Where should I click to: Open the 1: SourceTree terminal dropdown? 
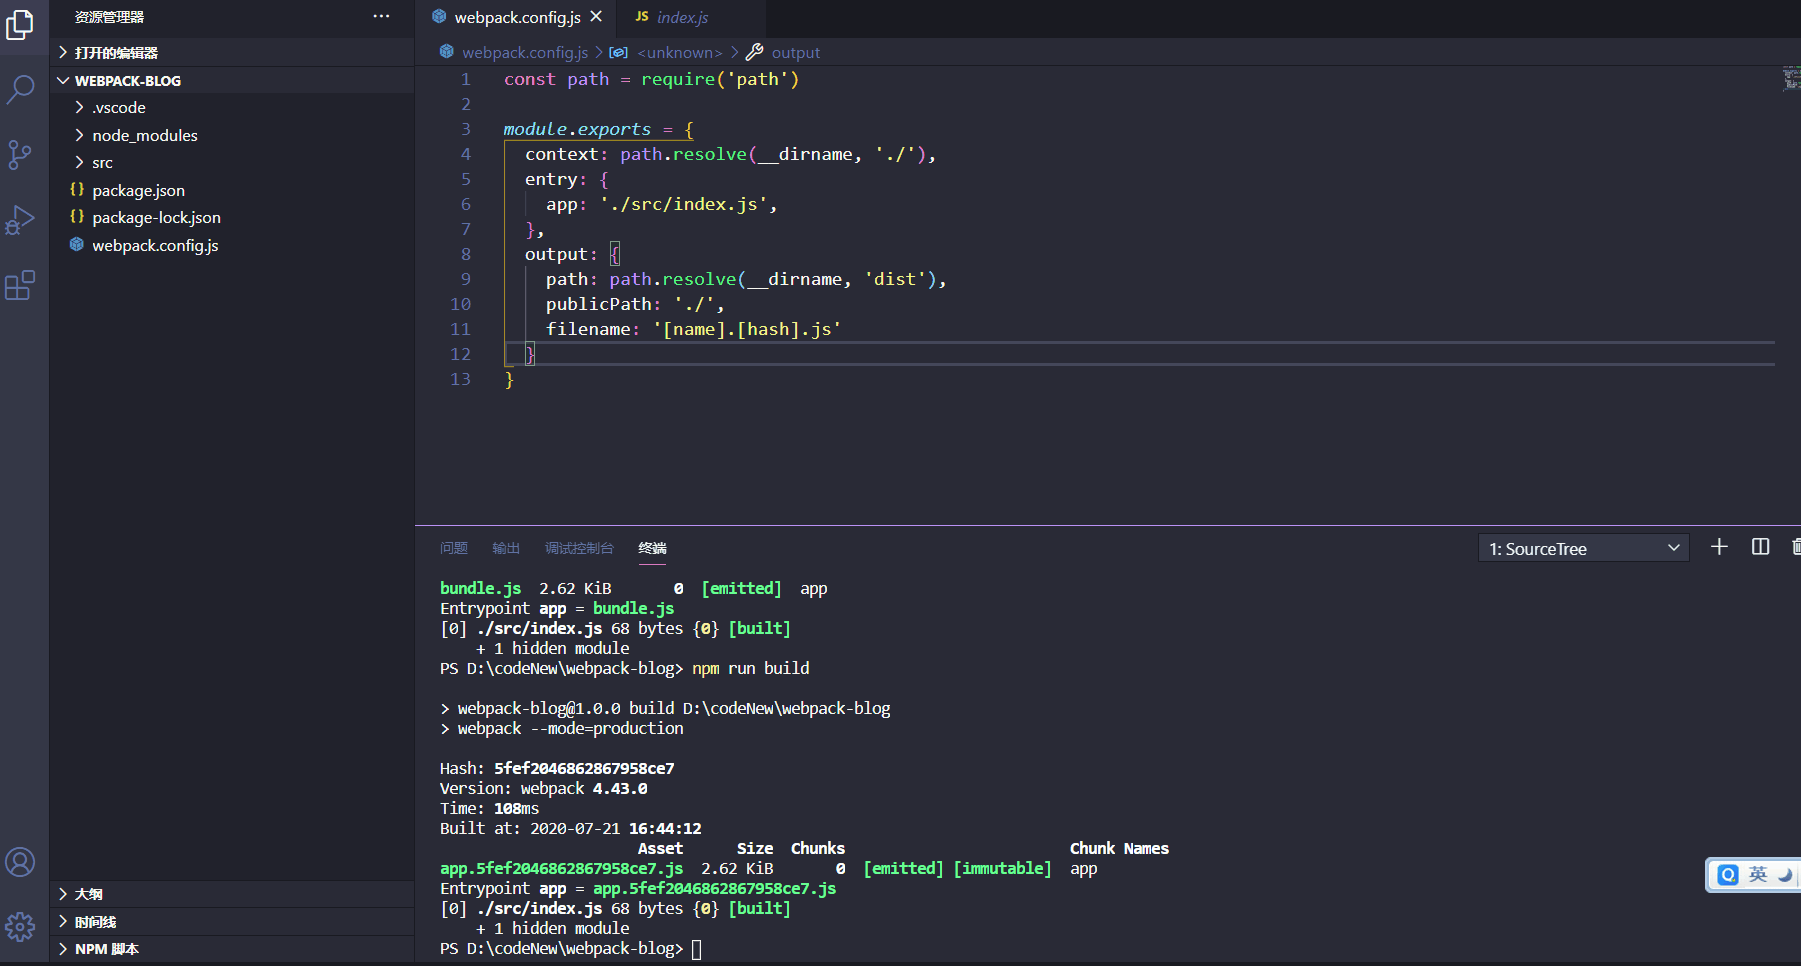pyautogui.click(x=1583, y=548)
